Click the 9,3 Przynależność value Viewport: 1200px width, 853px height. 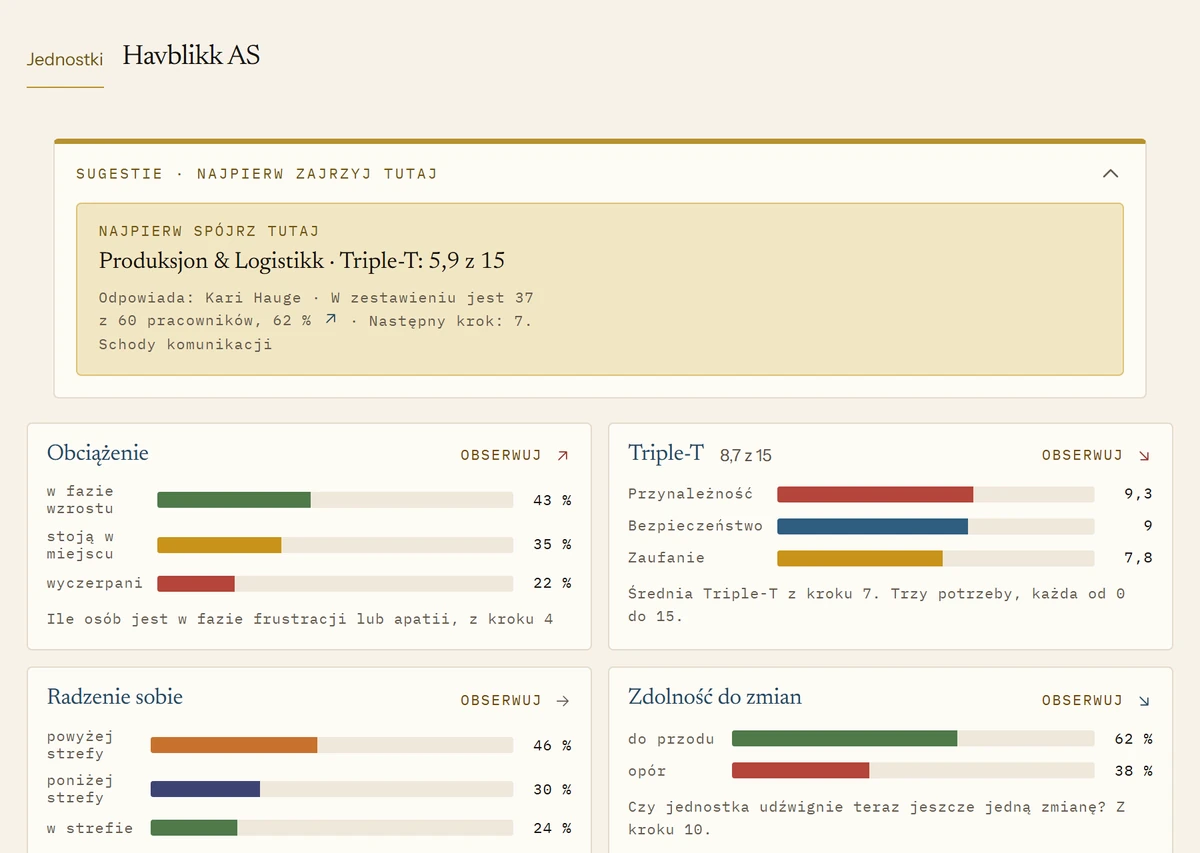click(1138, 494)
